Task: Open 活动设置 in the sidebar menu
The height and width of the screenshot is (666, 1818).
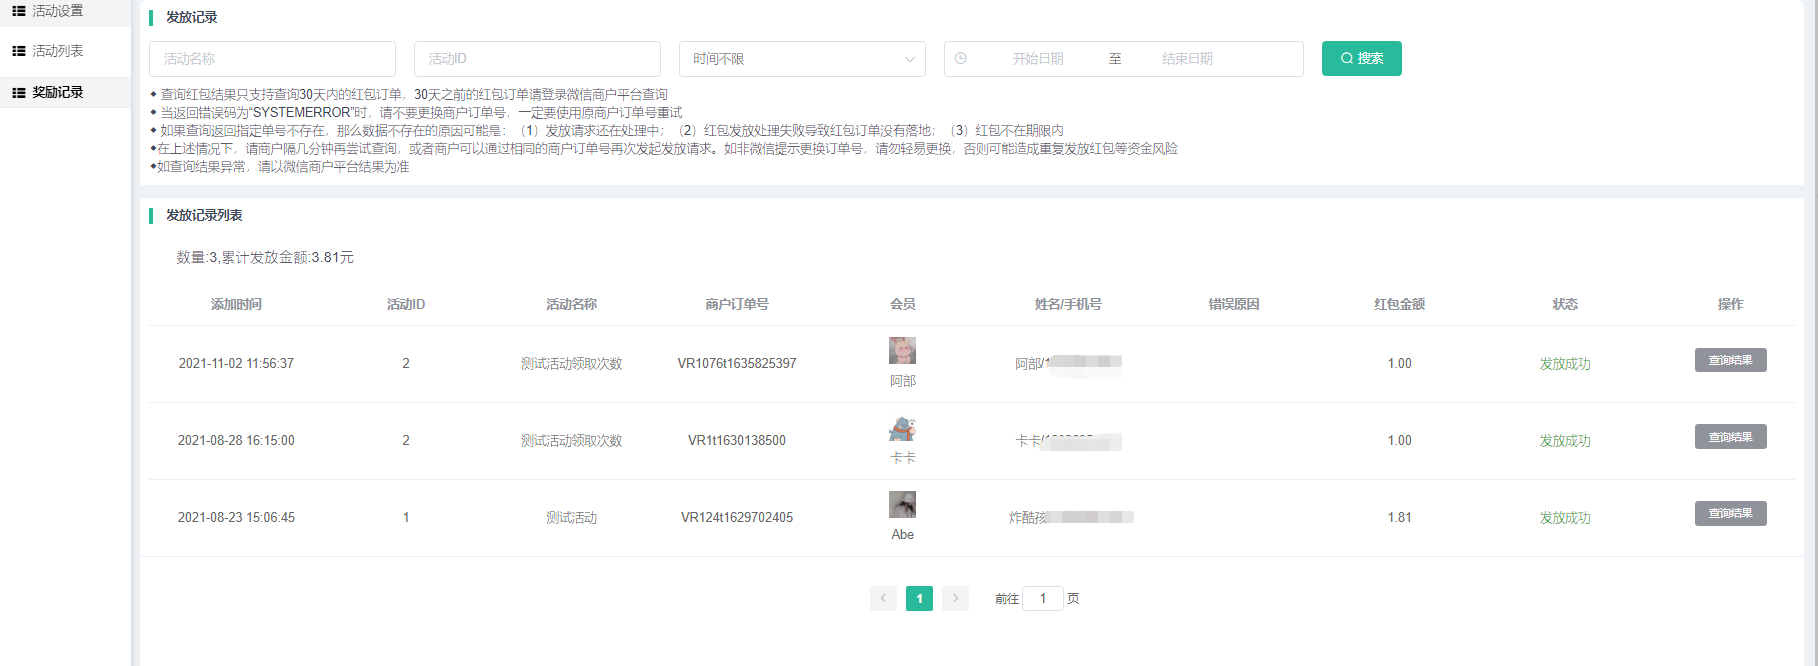Action: [x=58, y=11]
